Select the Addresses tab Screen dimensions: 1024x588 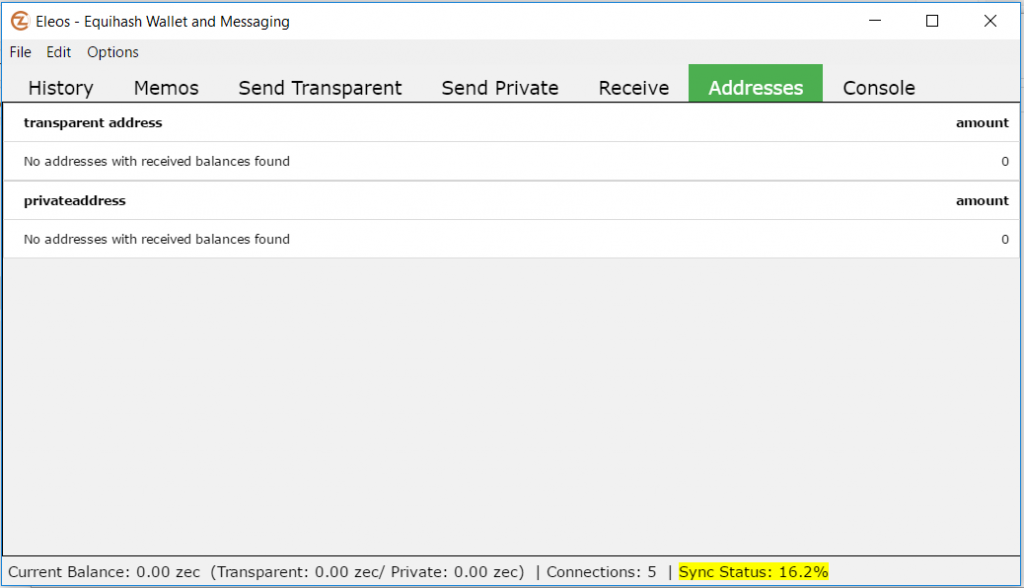tap(756, 84)
